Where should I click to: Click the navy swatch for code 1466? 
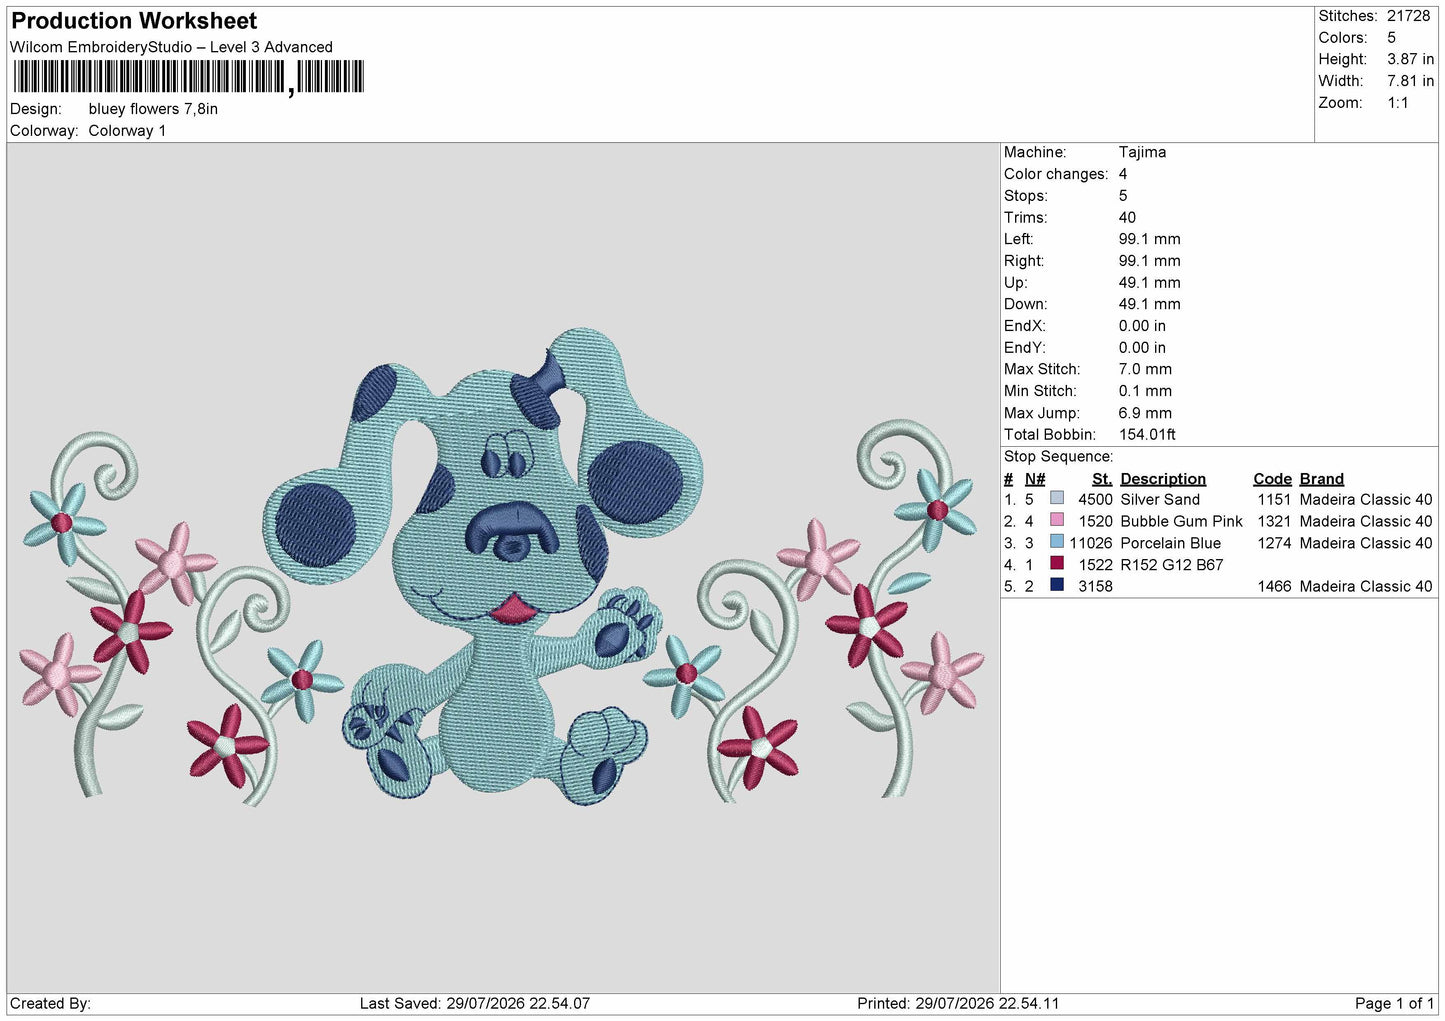(1057, 585)
